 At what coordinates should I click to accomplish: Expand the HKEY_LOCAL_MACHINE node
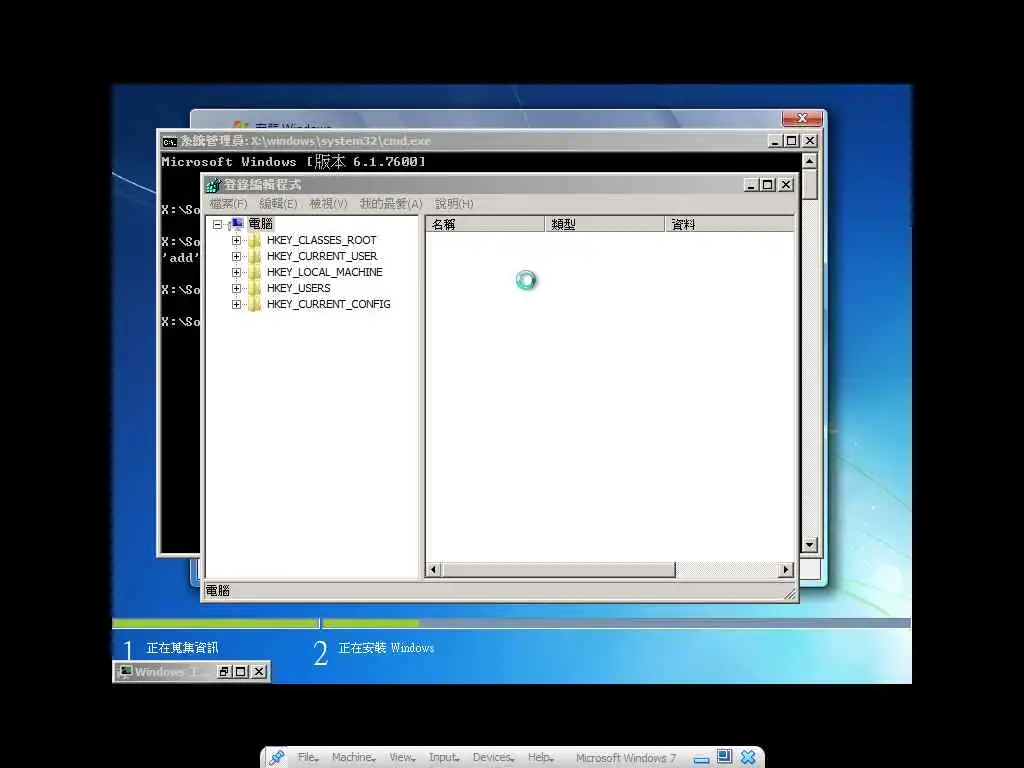236,272
